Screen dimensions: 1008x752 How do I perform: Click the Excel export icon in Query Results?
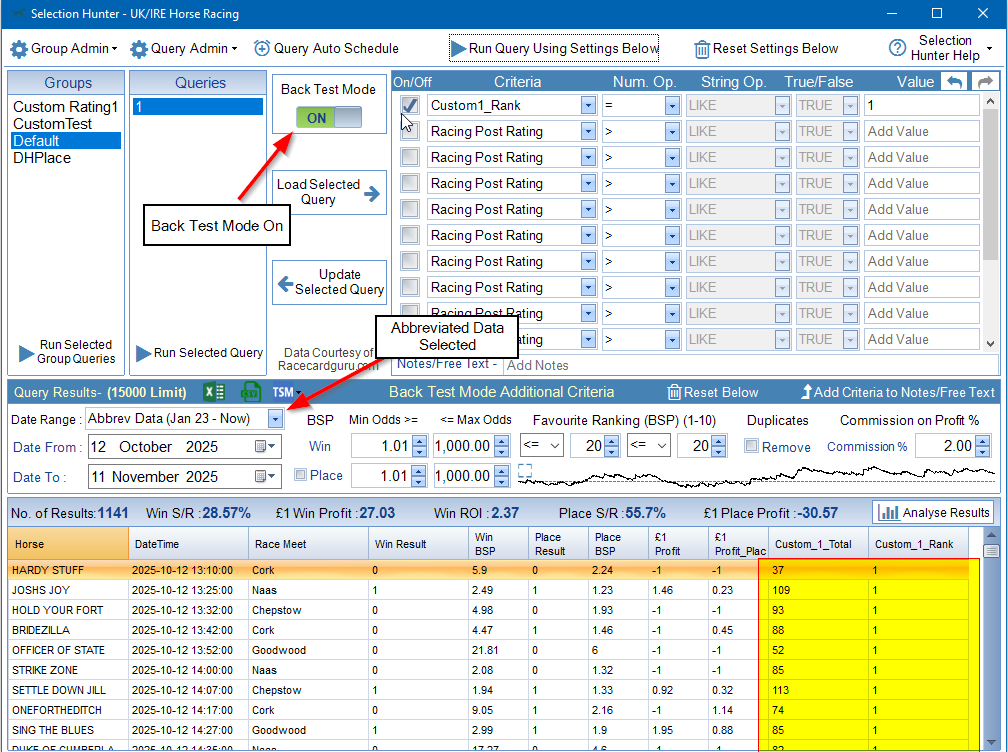pyautogui.click(x=214, y=392)
